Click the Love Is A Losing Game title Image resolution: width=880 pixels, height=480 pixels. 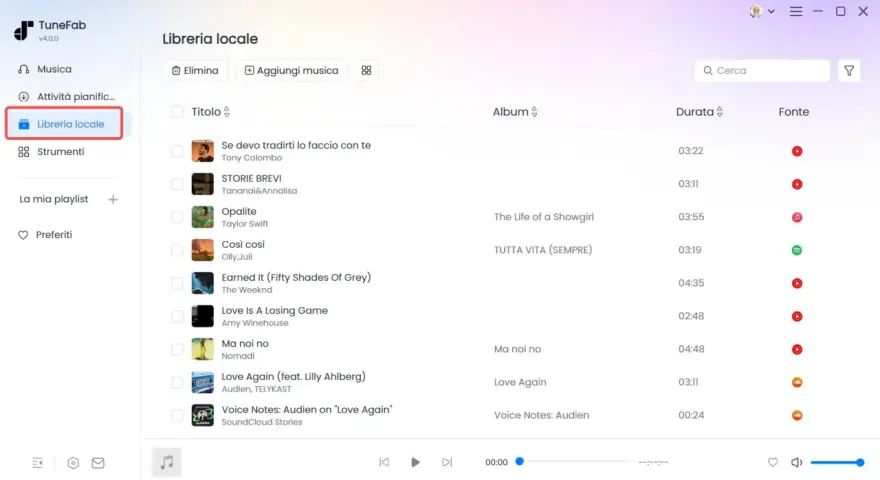(274, 310)
